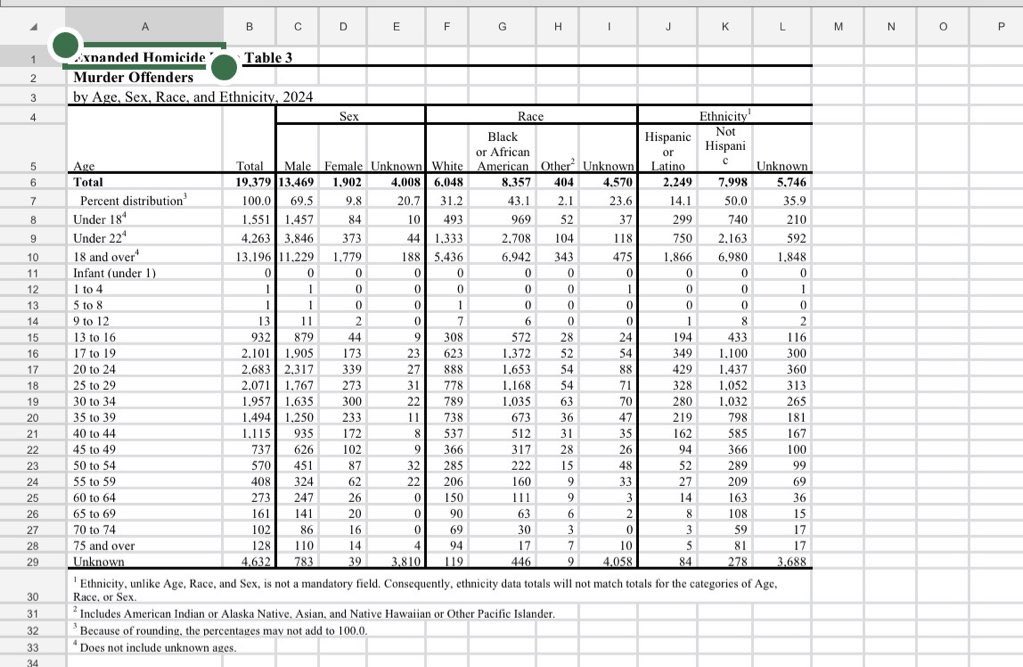Click the 'Hispanic or Latino' header cell
1023x667 pixels.
tap(667, 151)
